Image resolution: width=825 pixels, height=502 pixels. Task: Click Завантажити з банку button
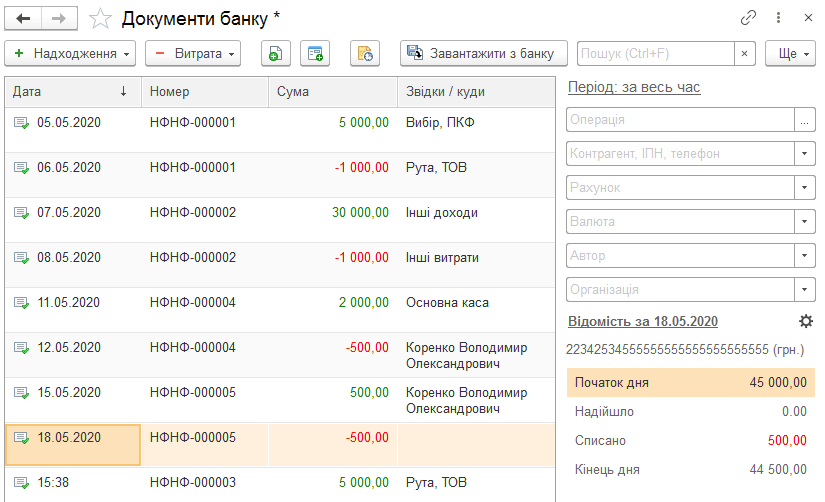pos(484,54)
